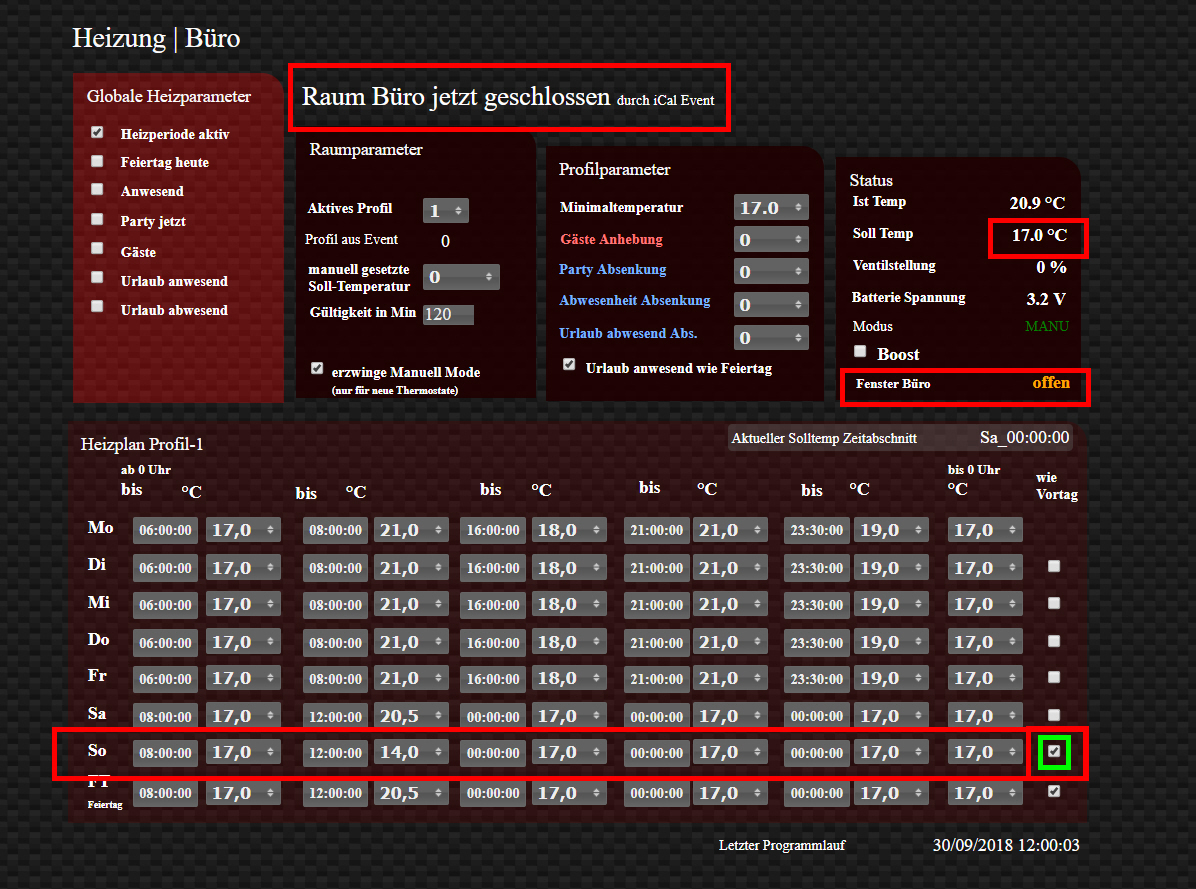
Task: Edit Sa 12:00:00 time field
Action: click(336, 717)
